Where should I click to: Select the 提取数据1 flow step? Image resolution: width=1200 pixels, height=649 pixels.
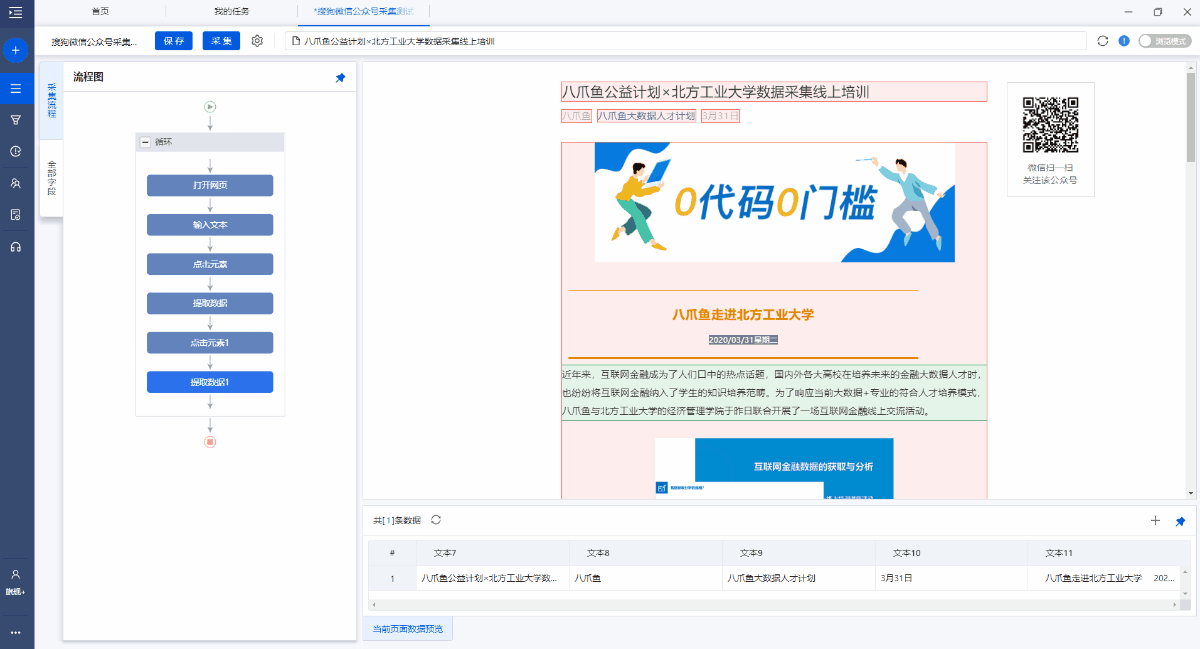[210, 382]
